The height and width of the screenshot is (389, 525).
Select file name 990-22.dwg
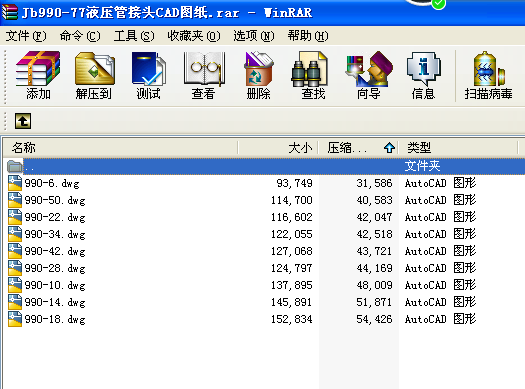click(x=55, y=218)
